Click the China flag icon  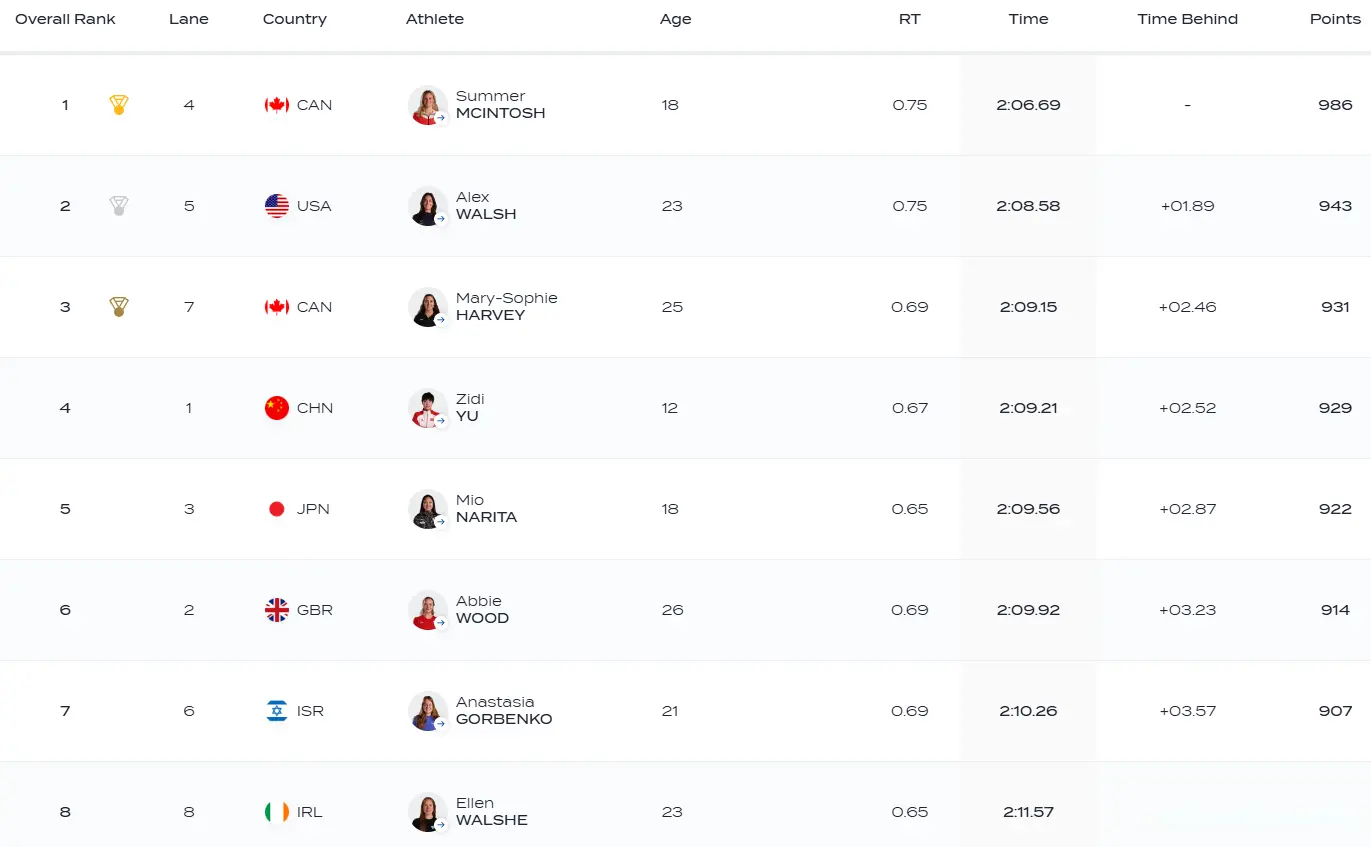[277, 408]
